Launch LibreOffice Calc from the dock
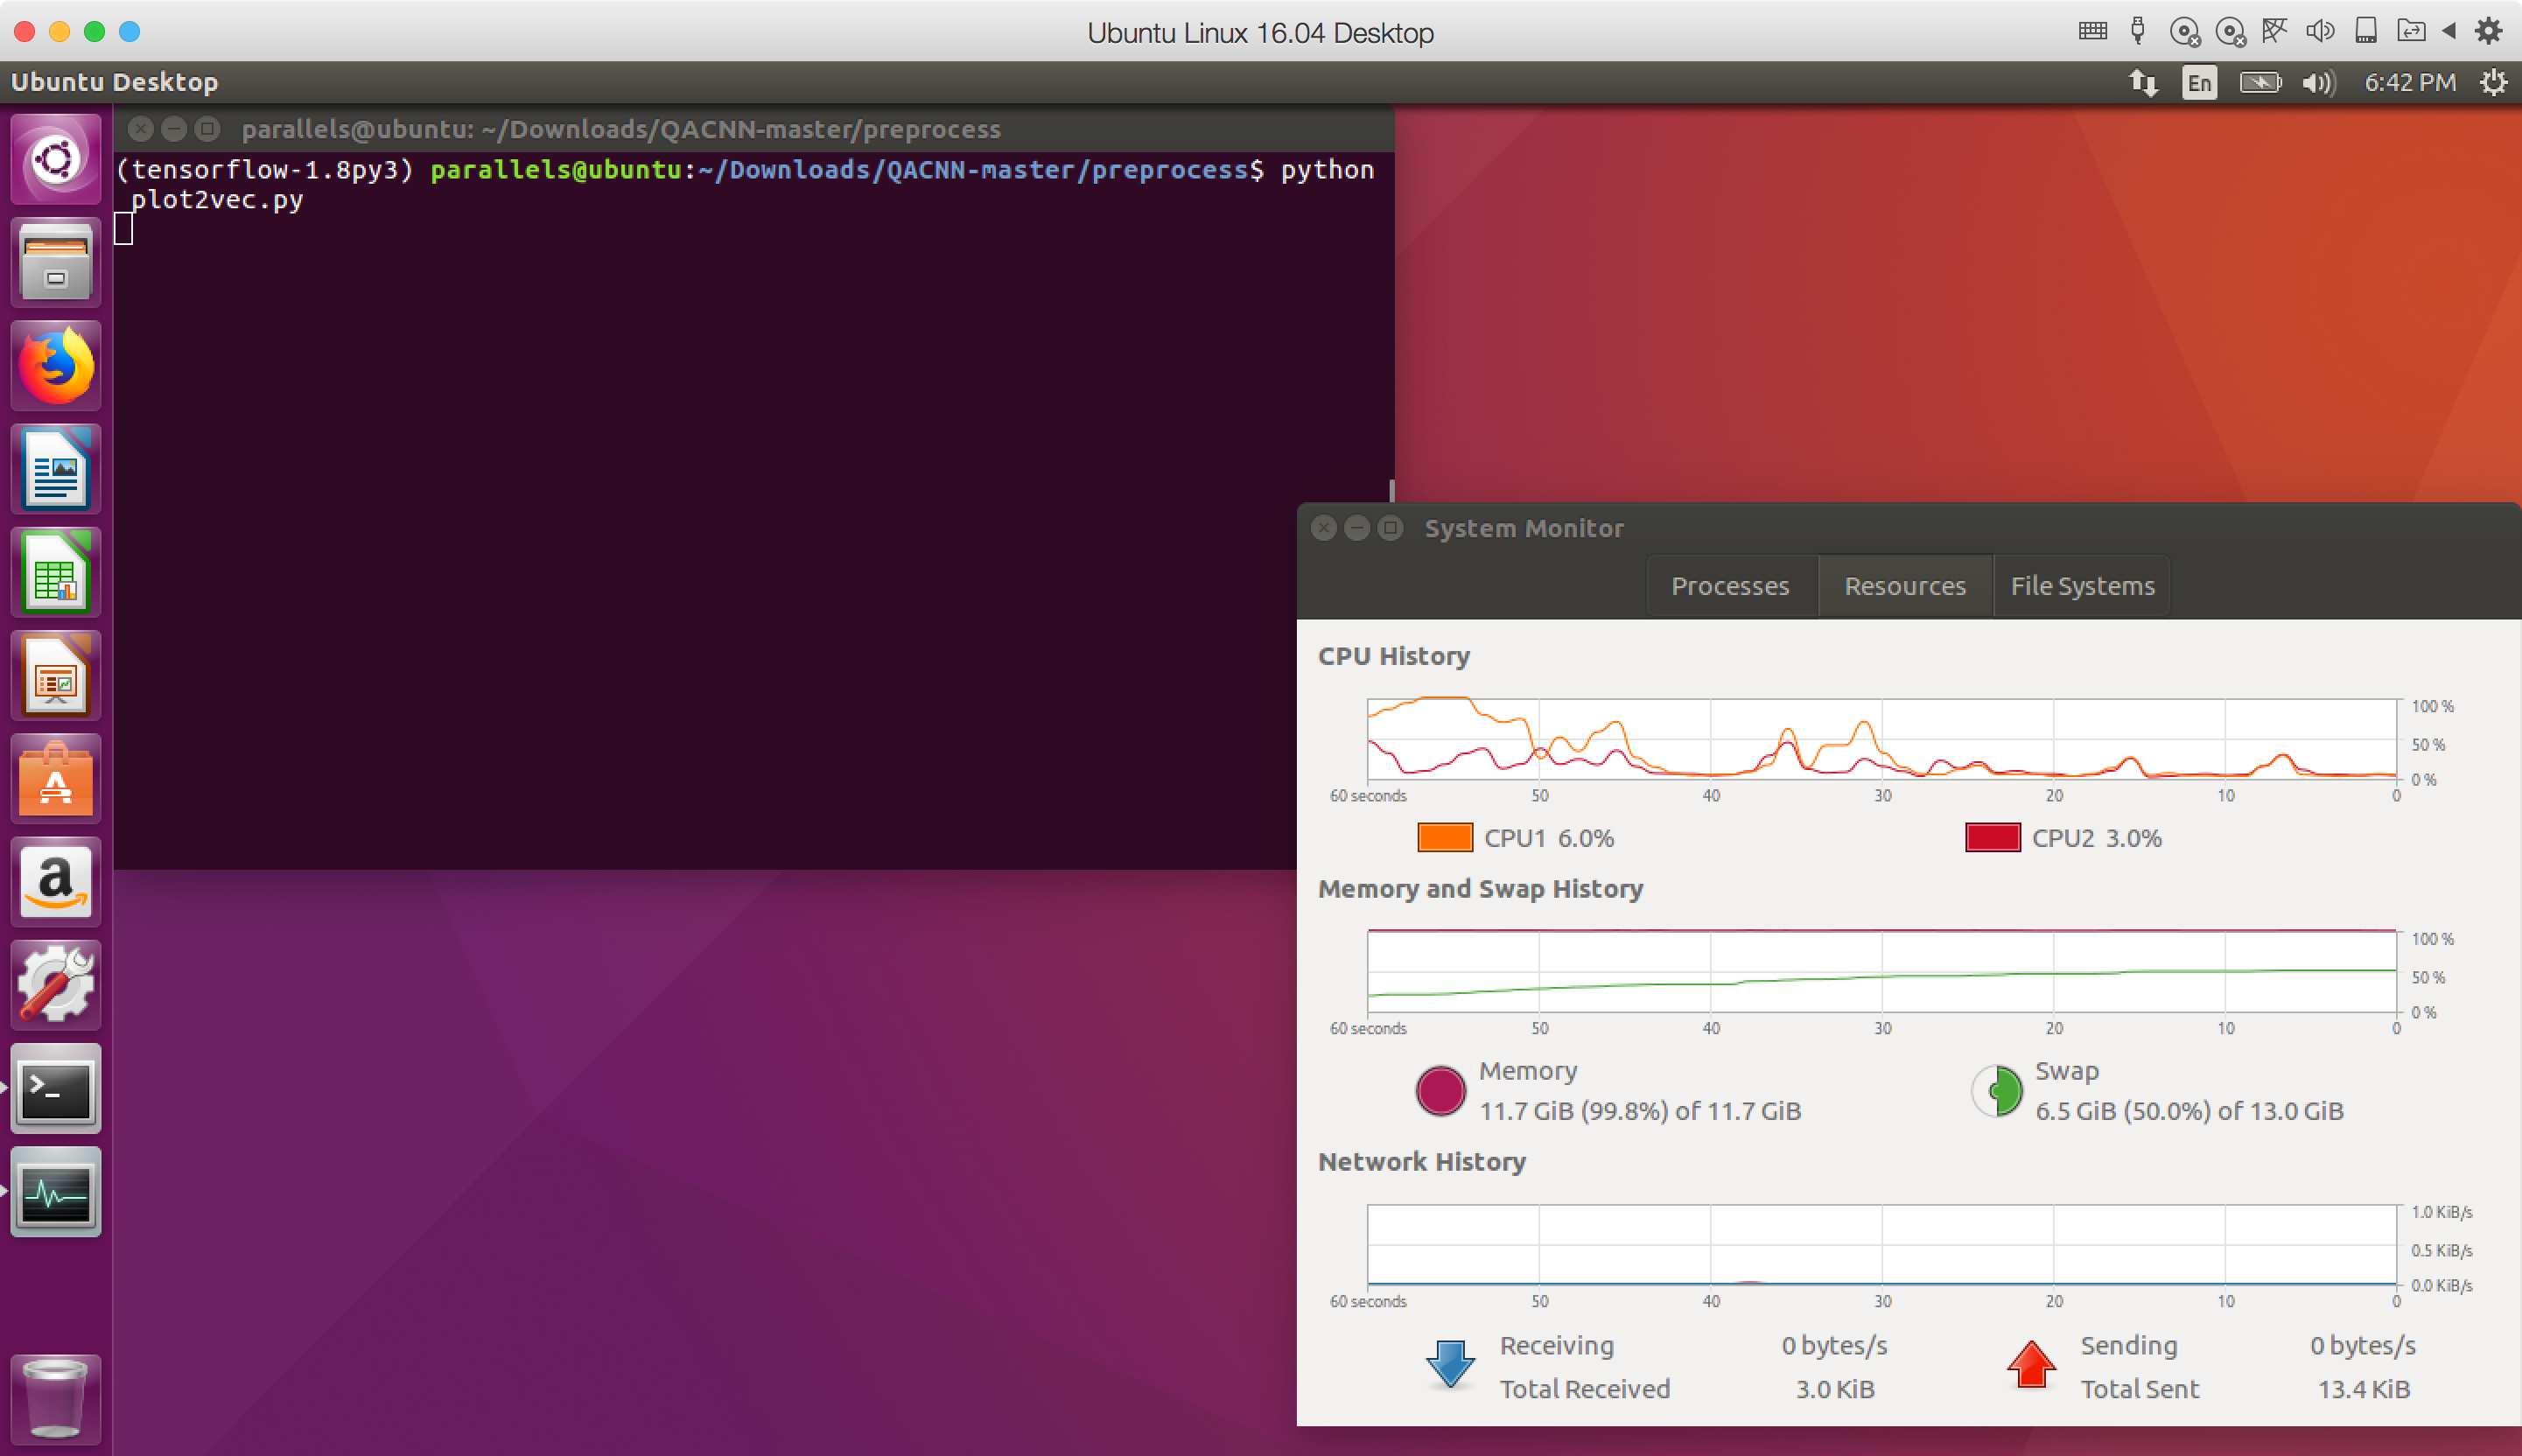Image resolution: width=2522 pixels, height=1456 pixels. [x=56, y=573]
